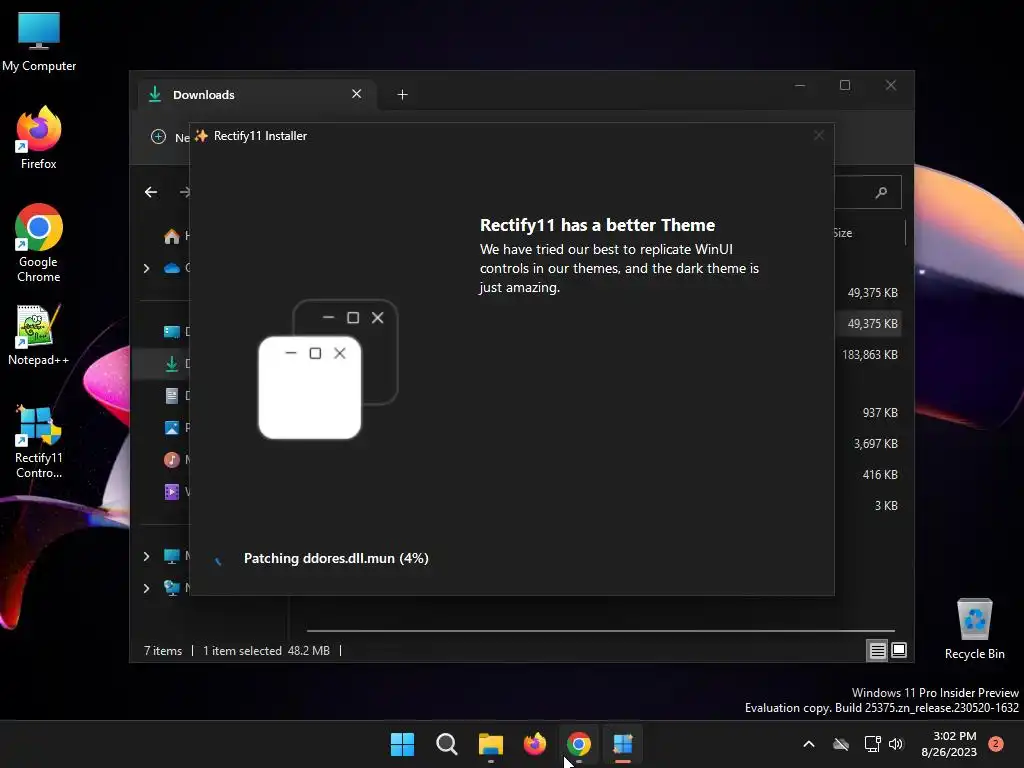Open File Explorer from the taskbar

click(x=490, y=744)
